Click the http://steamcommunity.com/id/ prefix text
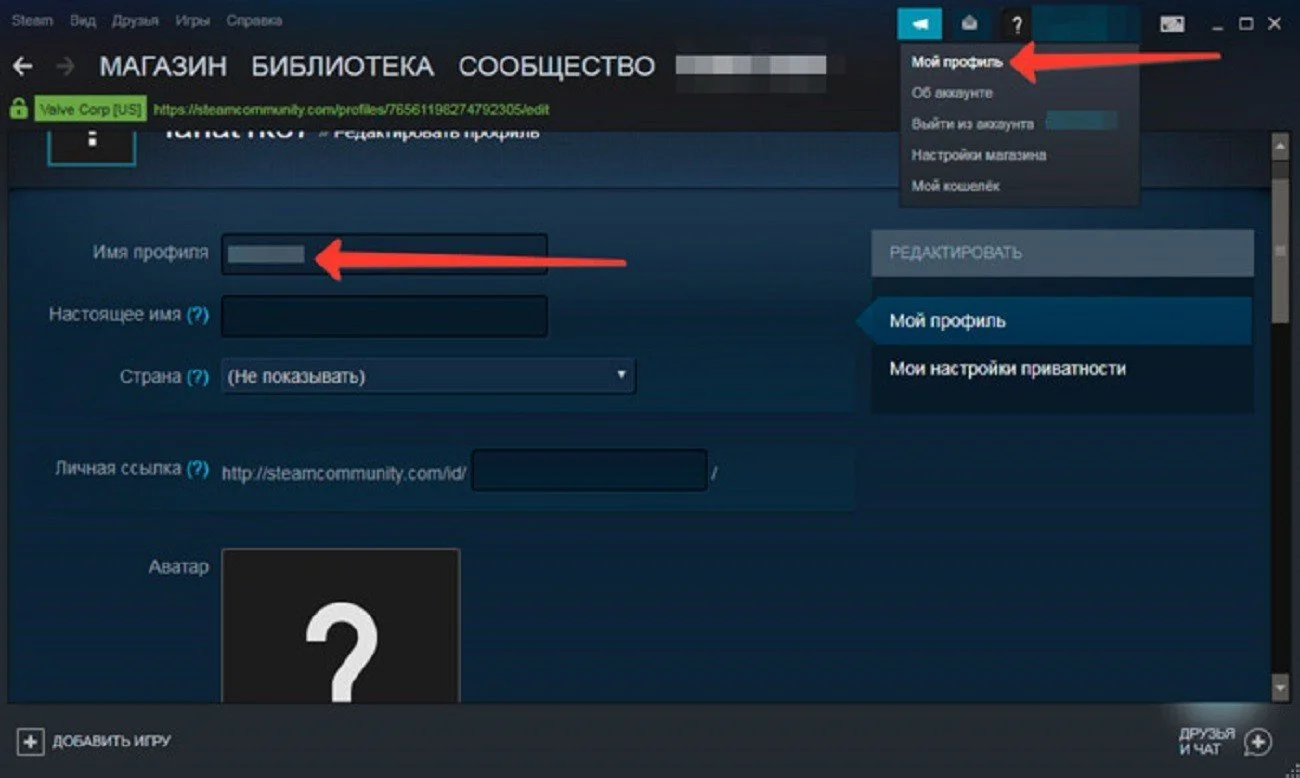Image resolution: width=1300 pixels, height=778 pixels. click(x=345, y=473)
